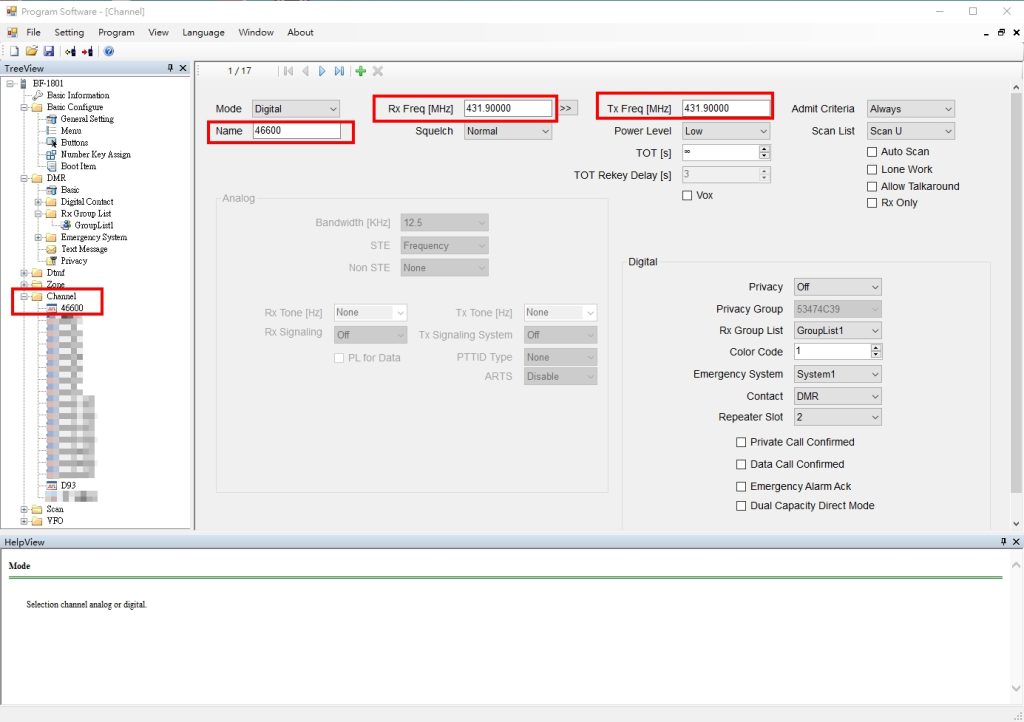This screenshot has height=722, width=1024.
Task: Toggle Allow Talkaround checkbox
Action: pos(872,187)
